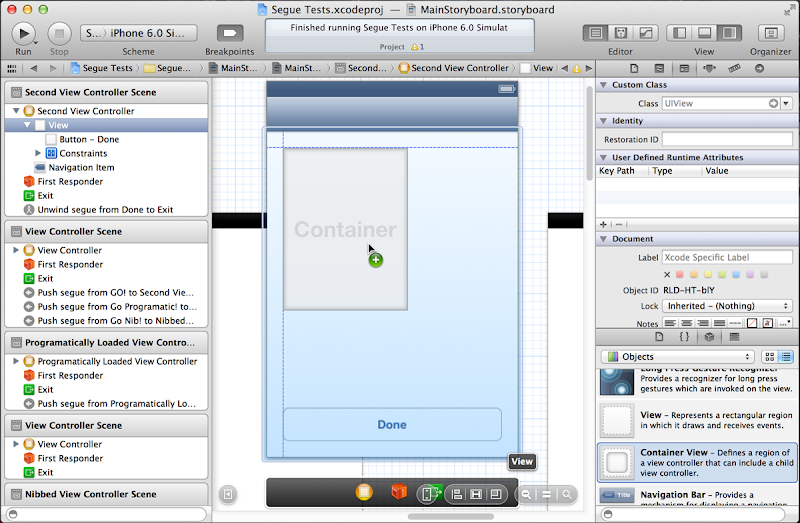Open the File Template library tab
This screenshot has width=800, height=523.
click(x=659, y=337)
